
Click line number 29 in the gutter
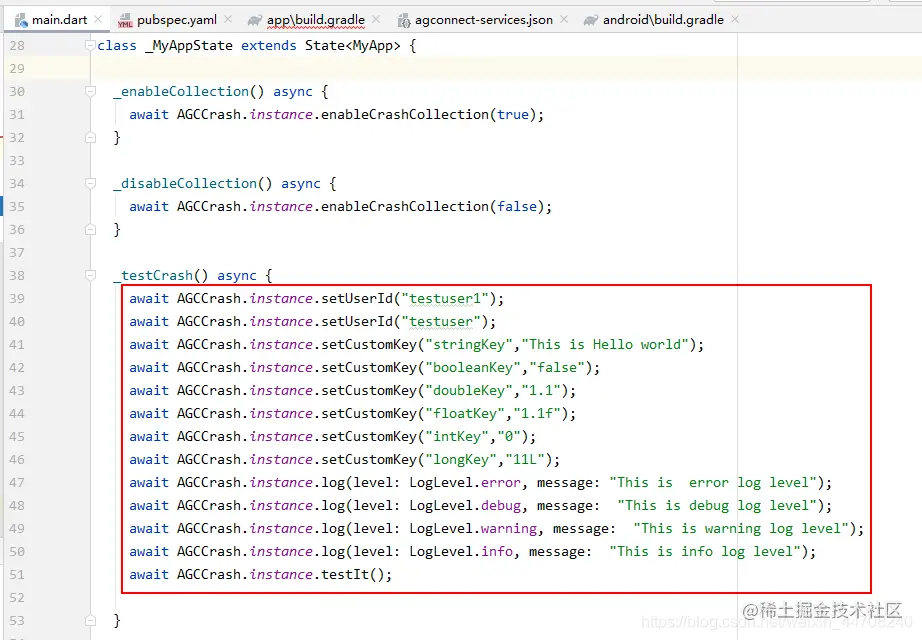pos(17,68)
